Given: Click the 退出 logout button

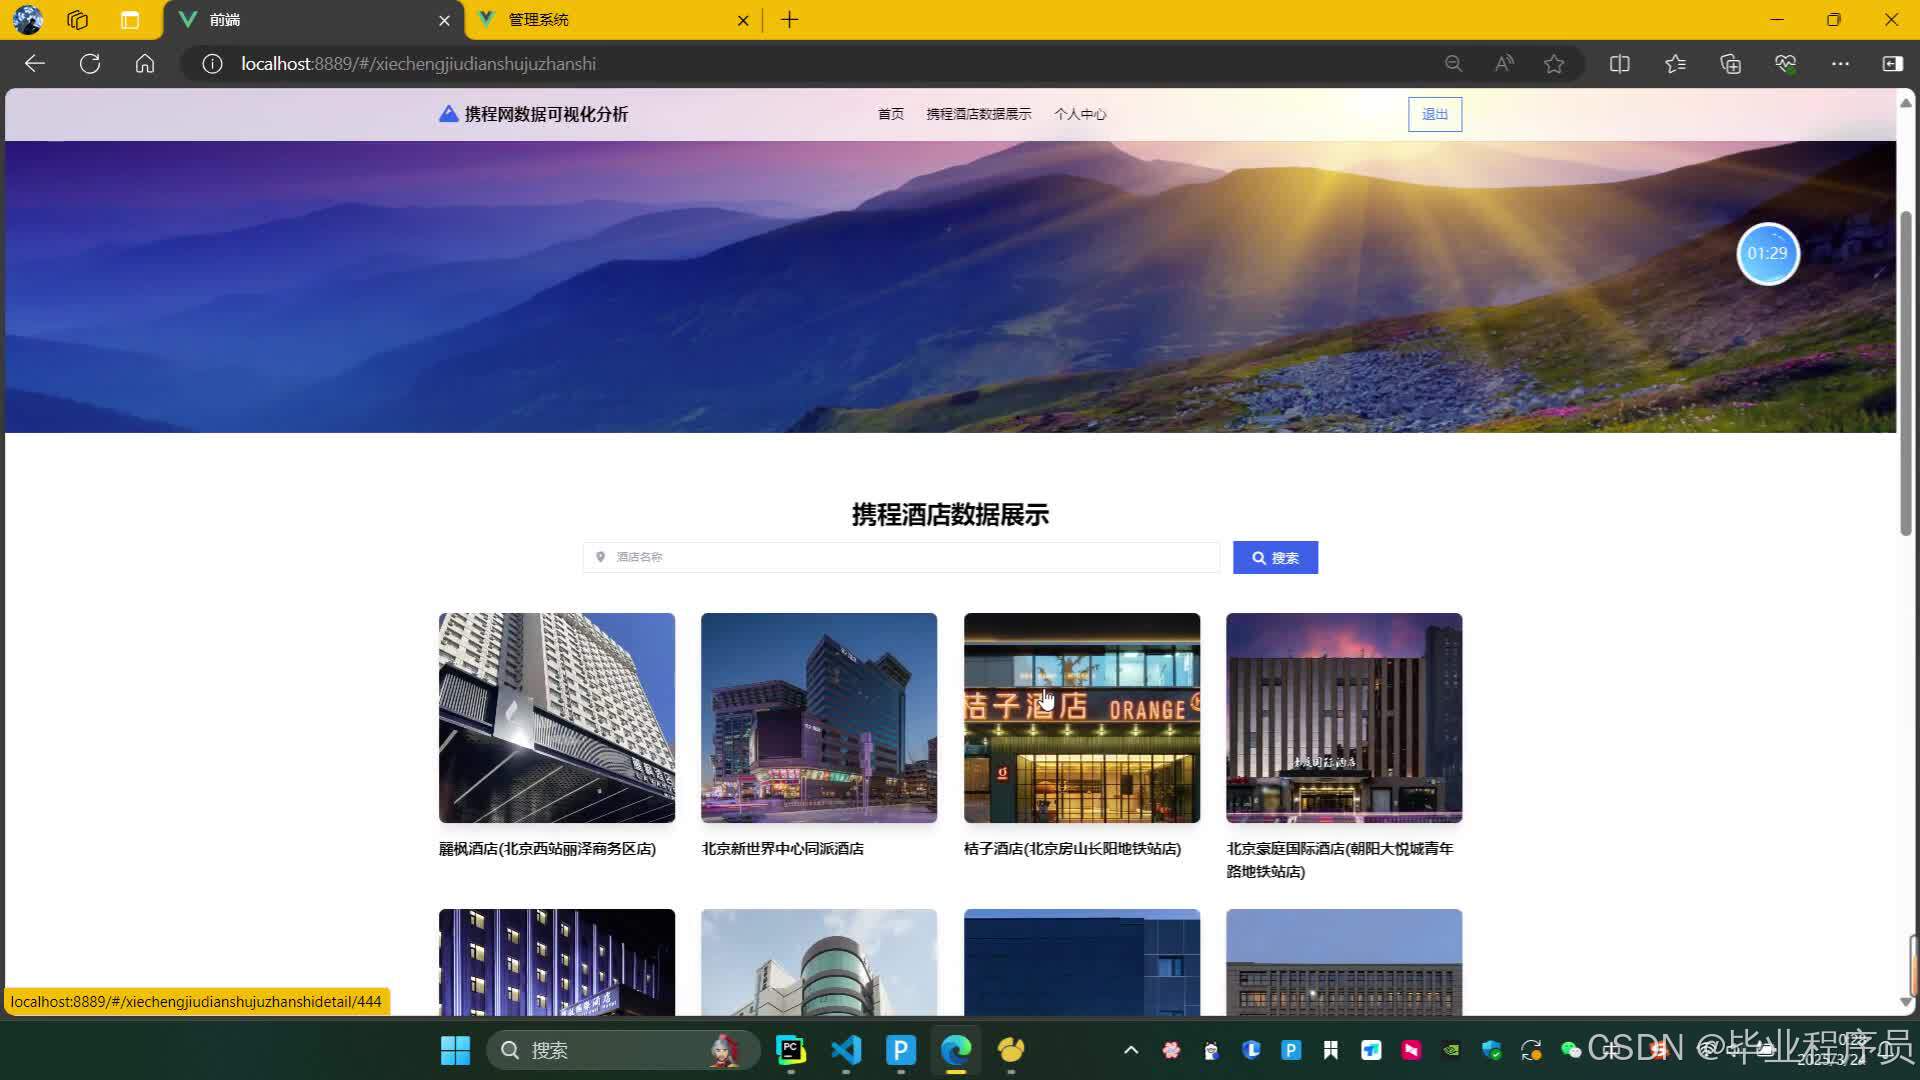Looking at the screenshot, I should (x=1434, y=114).
